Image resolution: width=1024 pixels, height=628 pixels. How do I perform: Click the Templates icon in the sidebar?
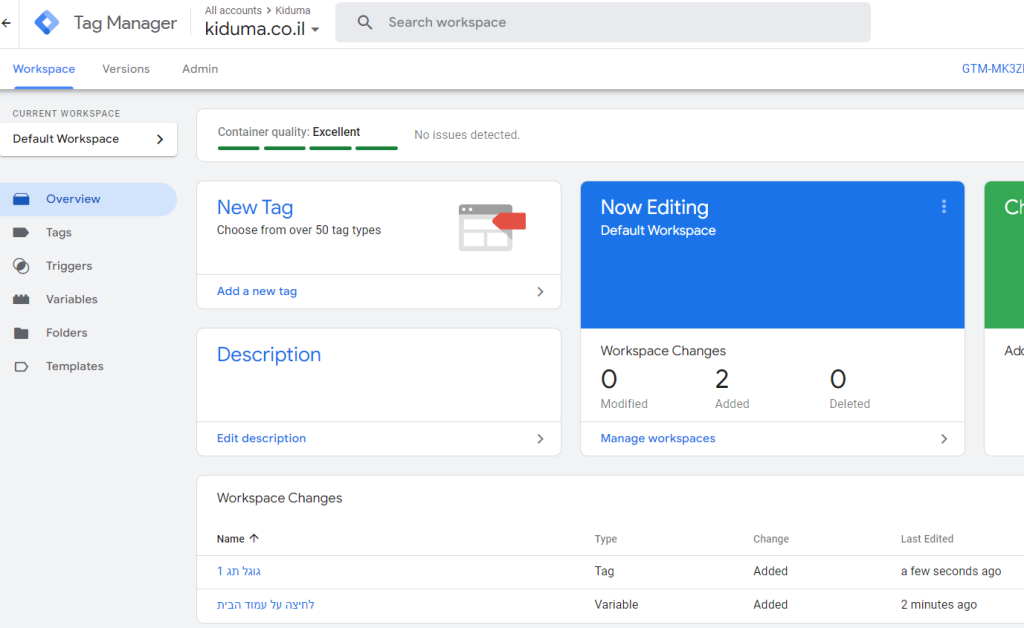21,367
